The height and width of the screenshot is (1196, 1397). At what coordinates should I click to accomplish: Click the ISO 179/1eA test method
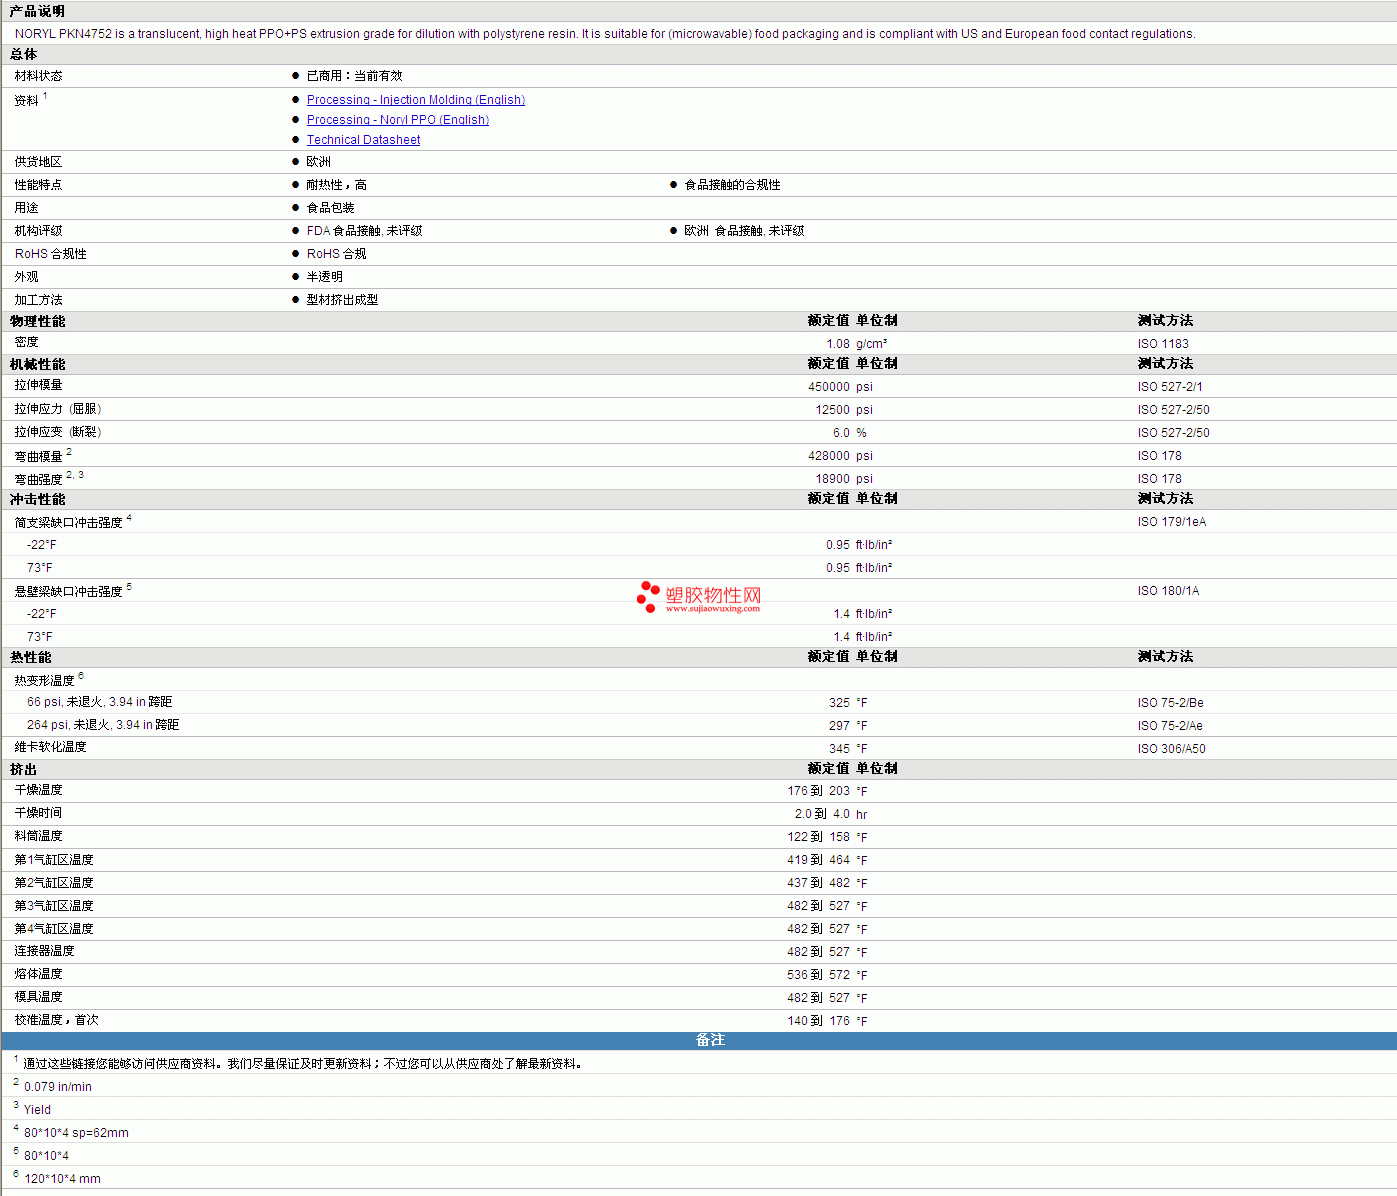point(1172,522)
